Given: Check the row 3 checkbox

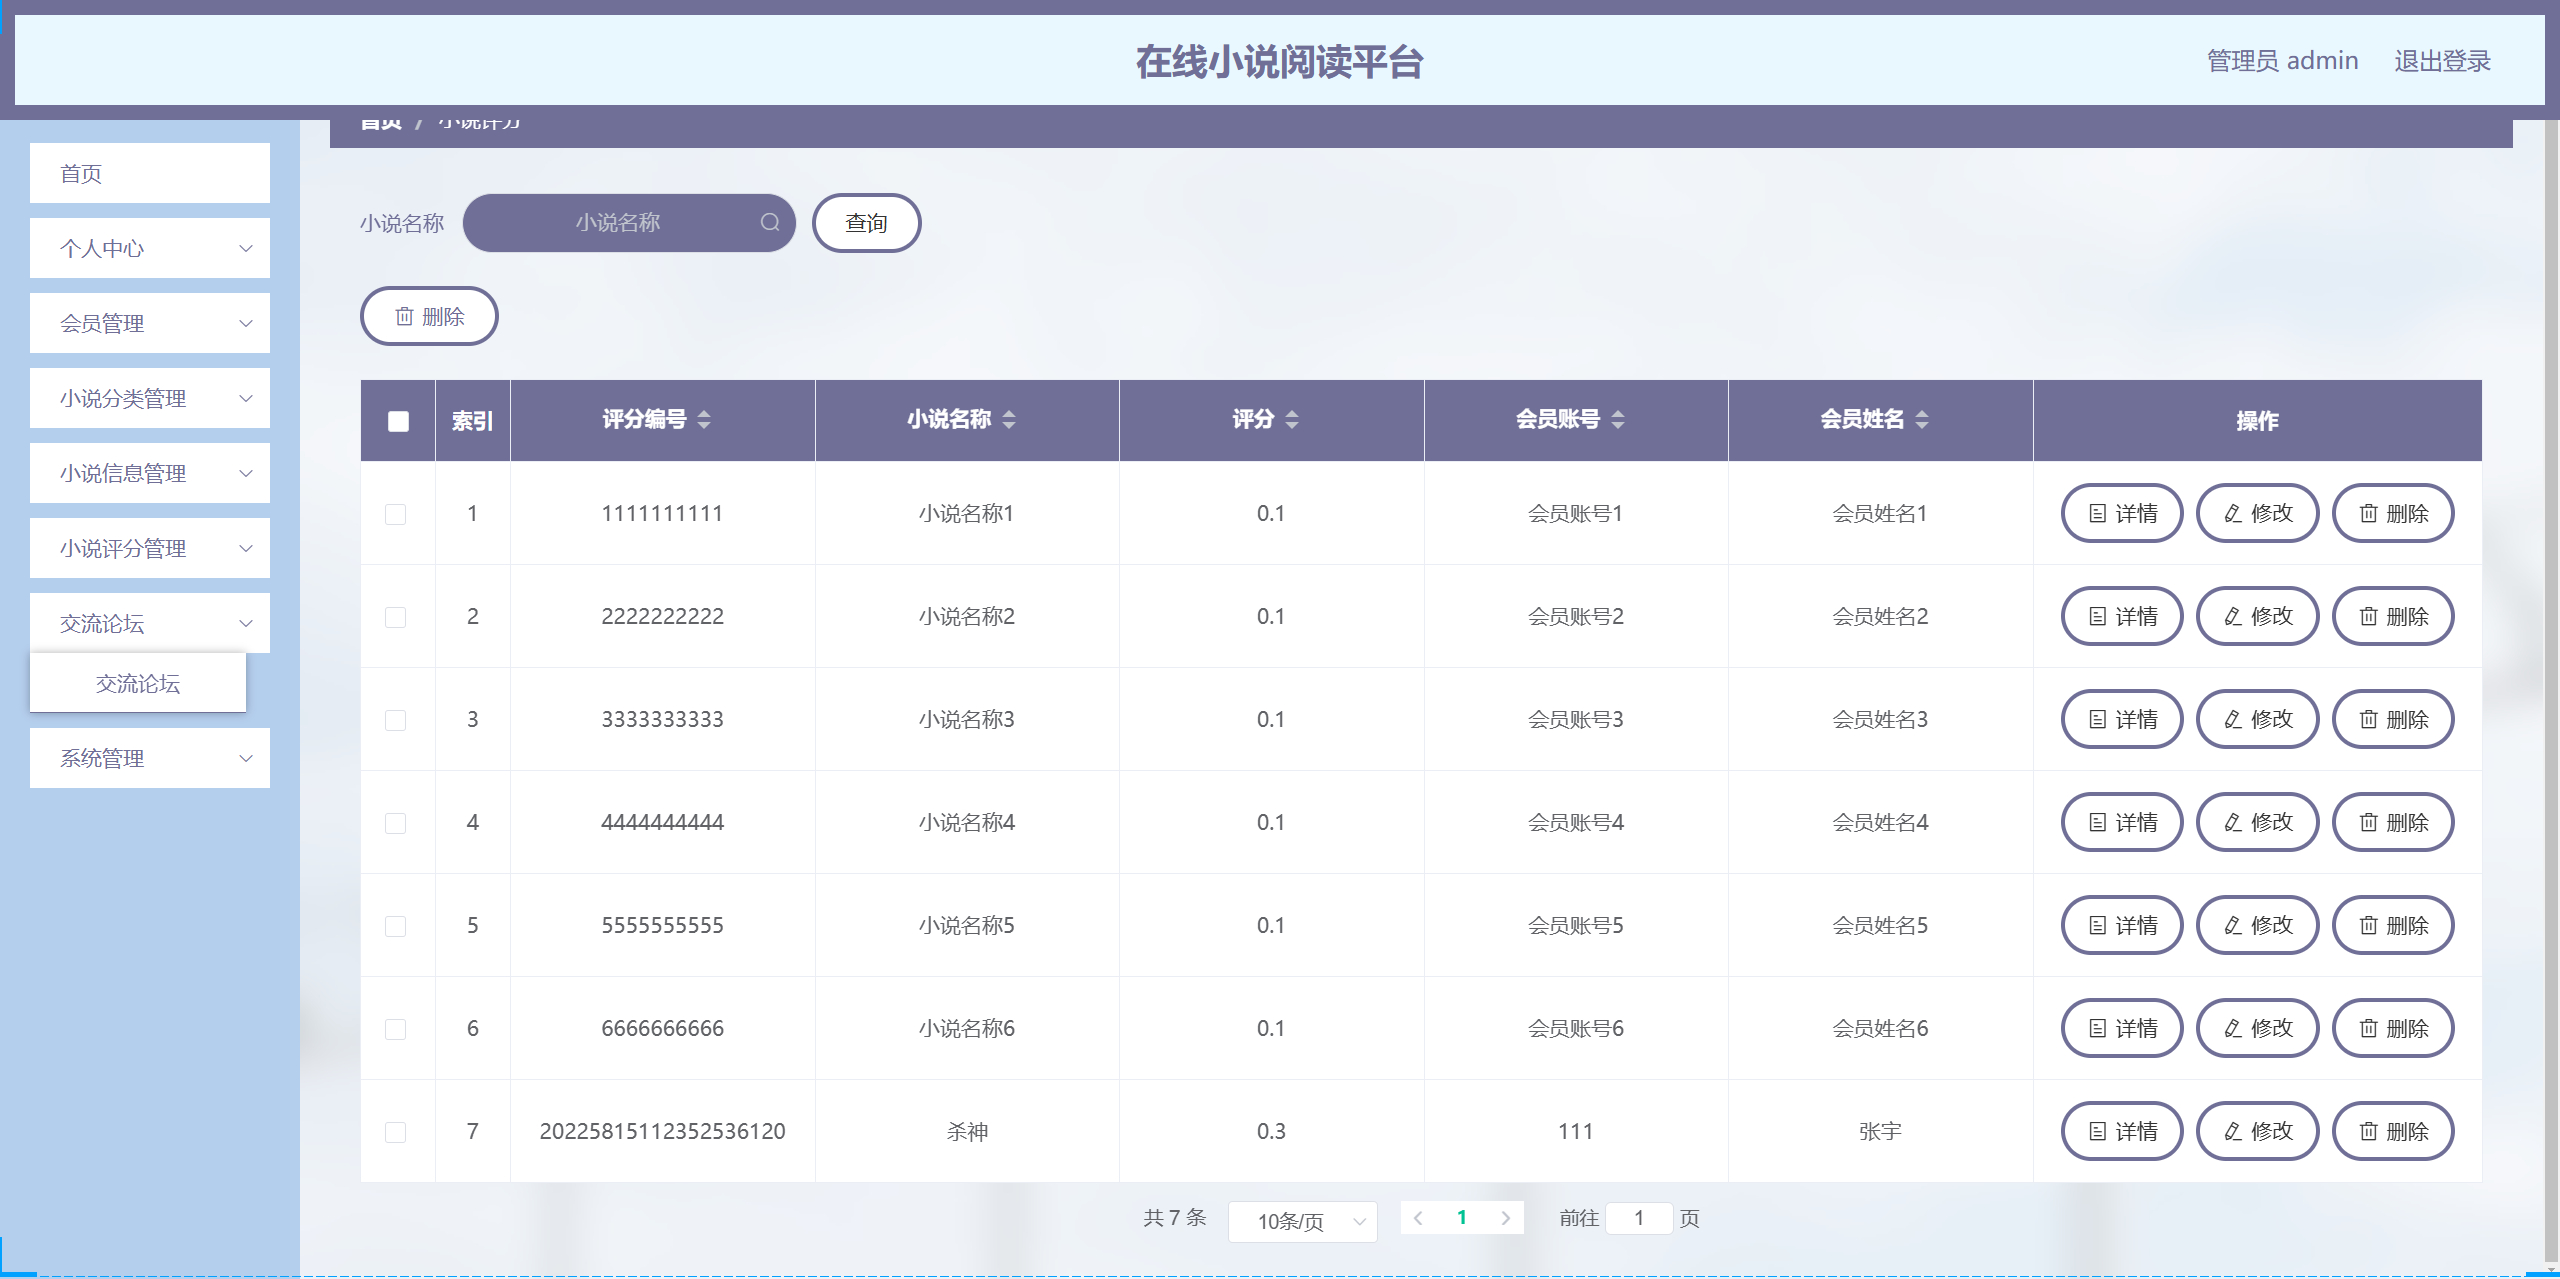Looking at the screenshot, I should 396,720.
